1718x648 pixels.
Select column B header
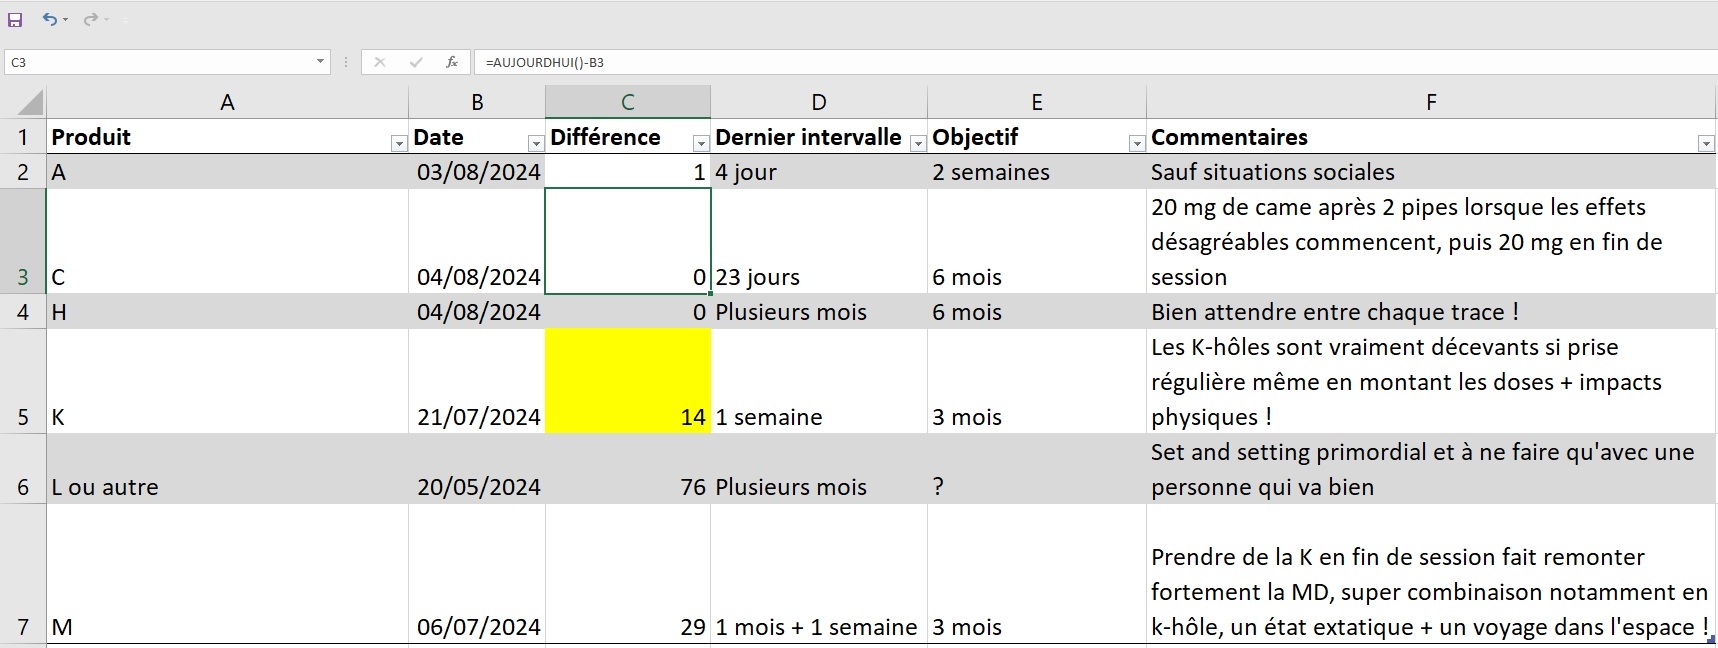coord(477,102)
